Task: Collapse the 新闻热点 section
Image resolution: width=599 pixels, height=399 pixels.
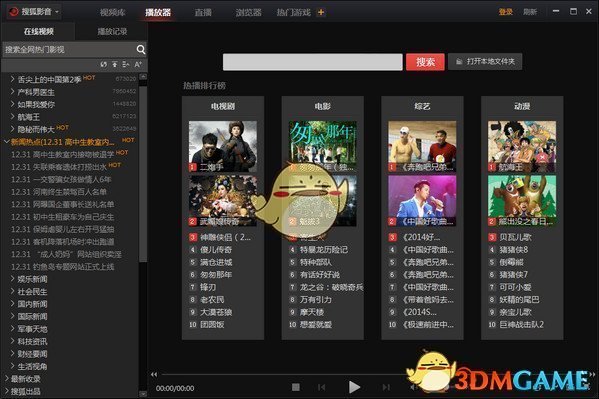Action: pyautogui.click(x=6, y=142)
